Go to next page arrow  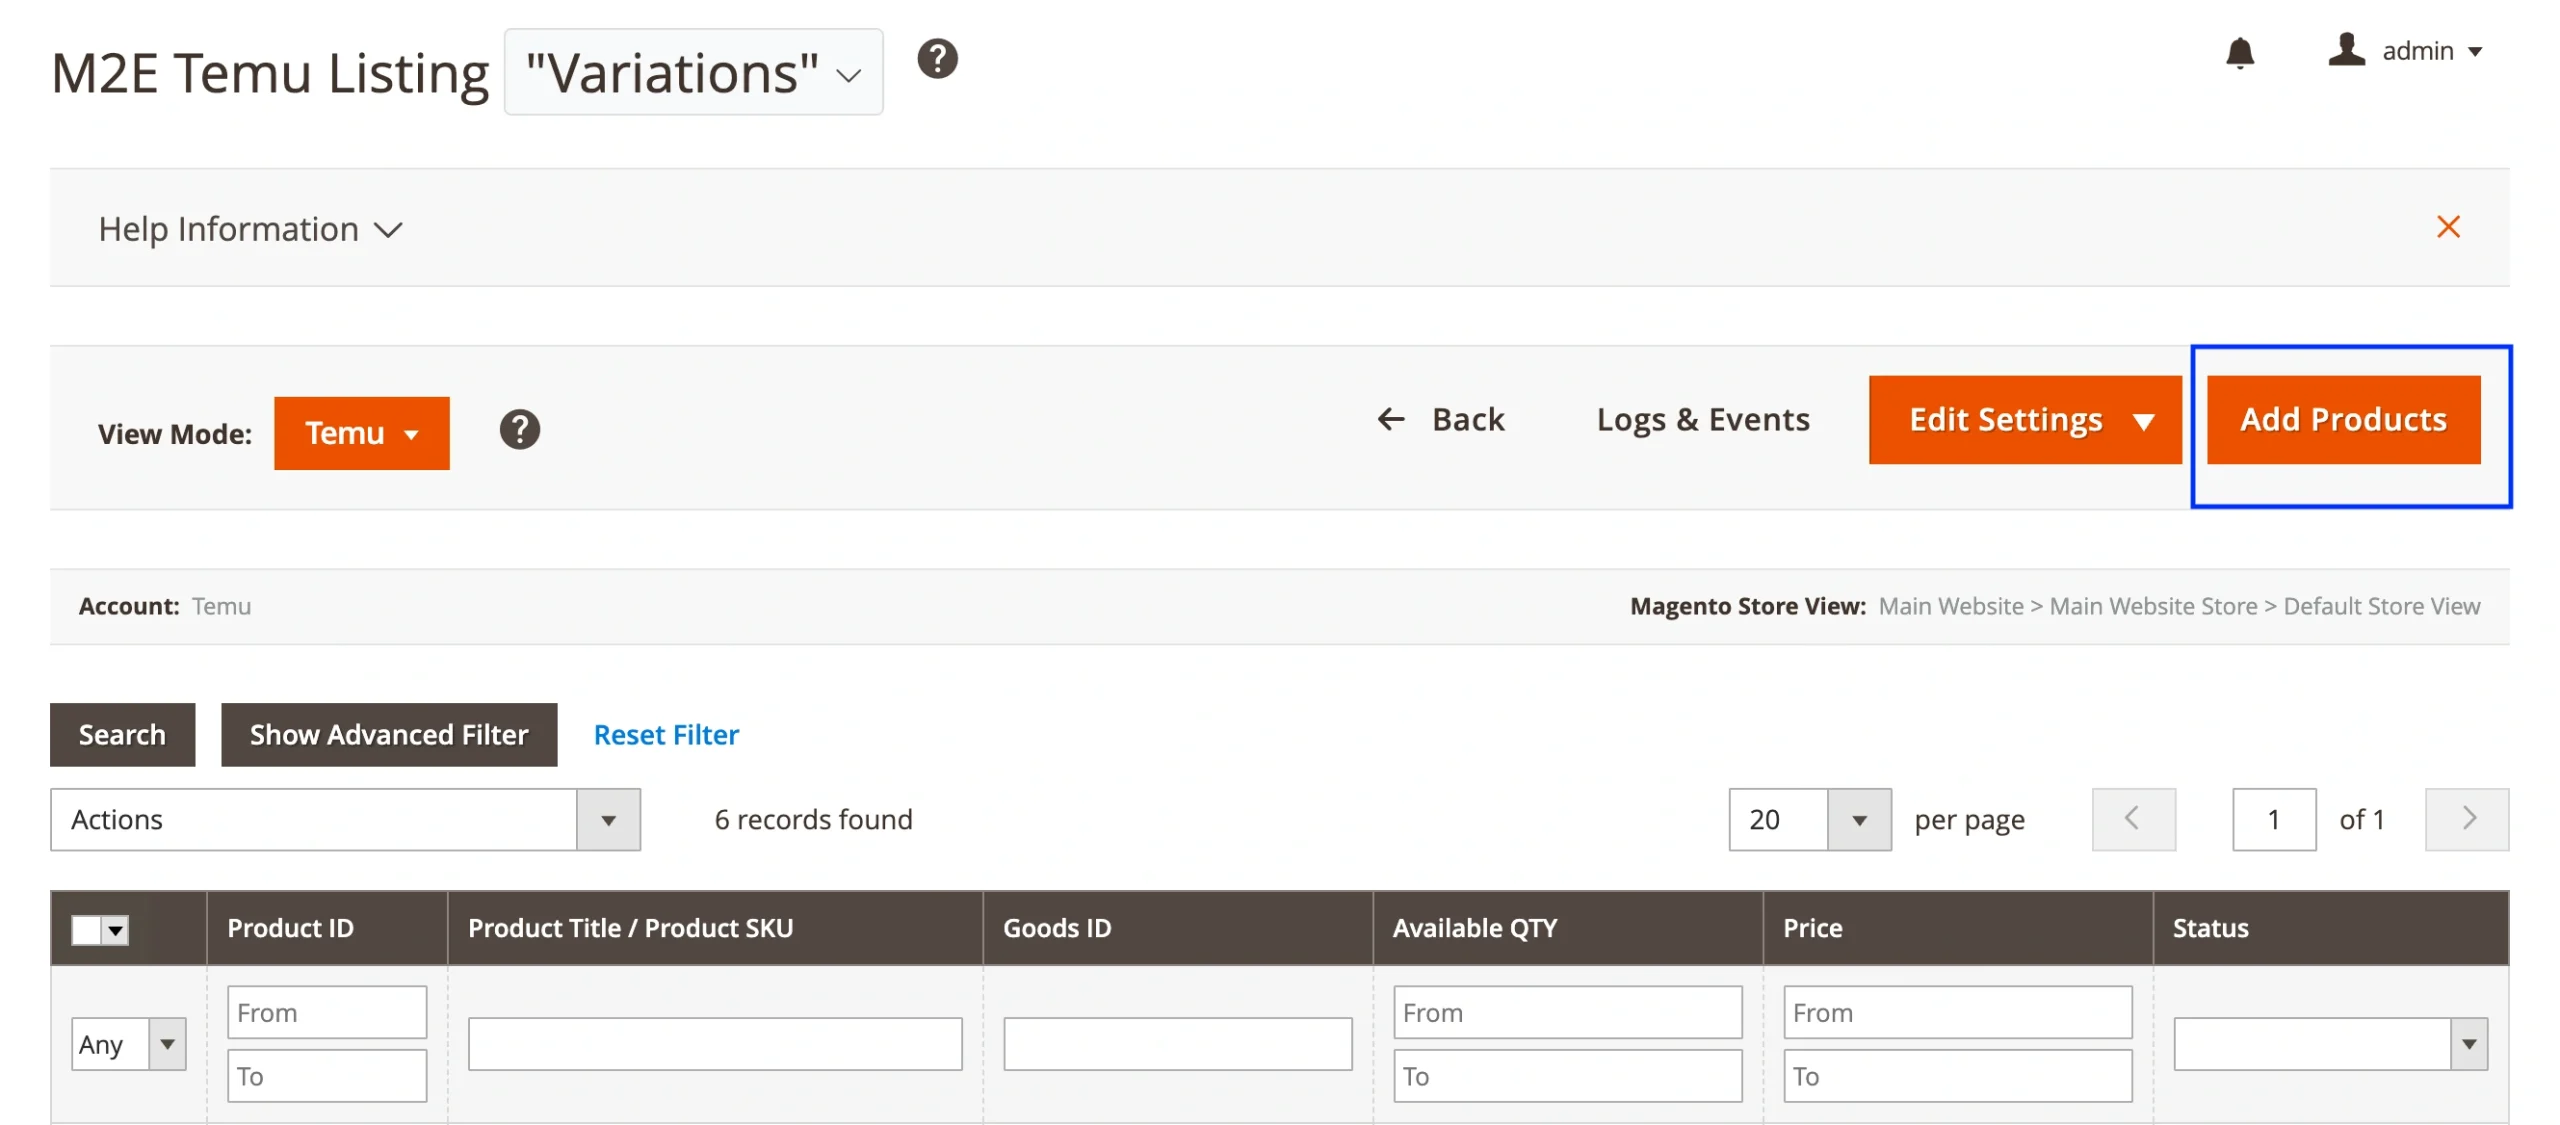point(2465,819)
